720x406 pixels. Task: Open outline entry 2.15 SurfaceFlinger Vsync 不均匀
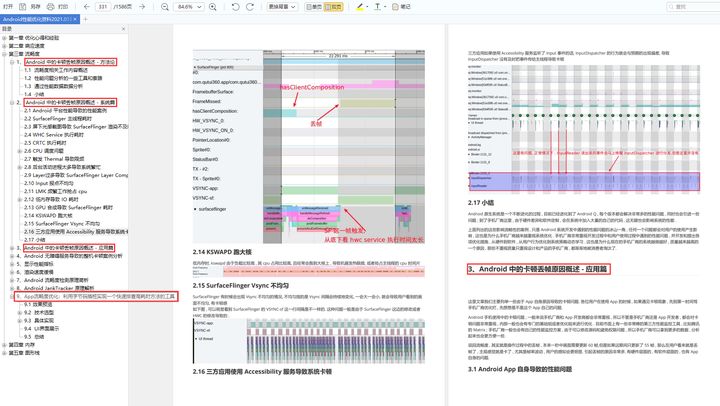tap(62, 224)
